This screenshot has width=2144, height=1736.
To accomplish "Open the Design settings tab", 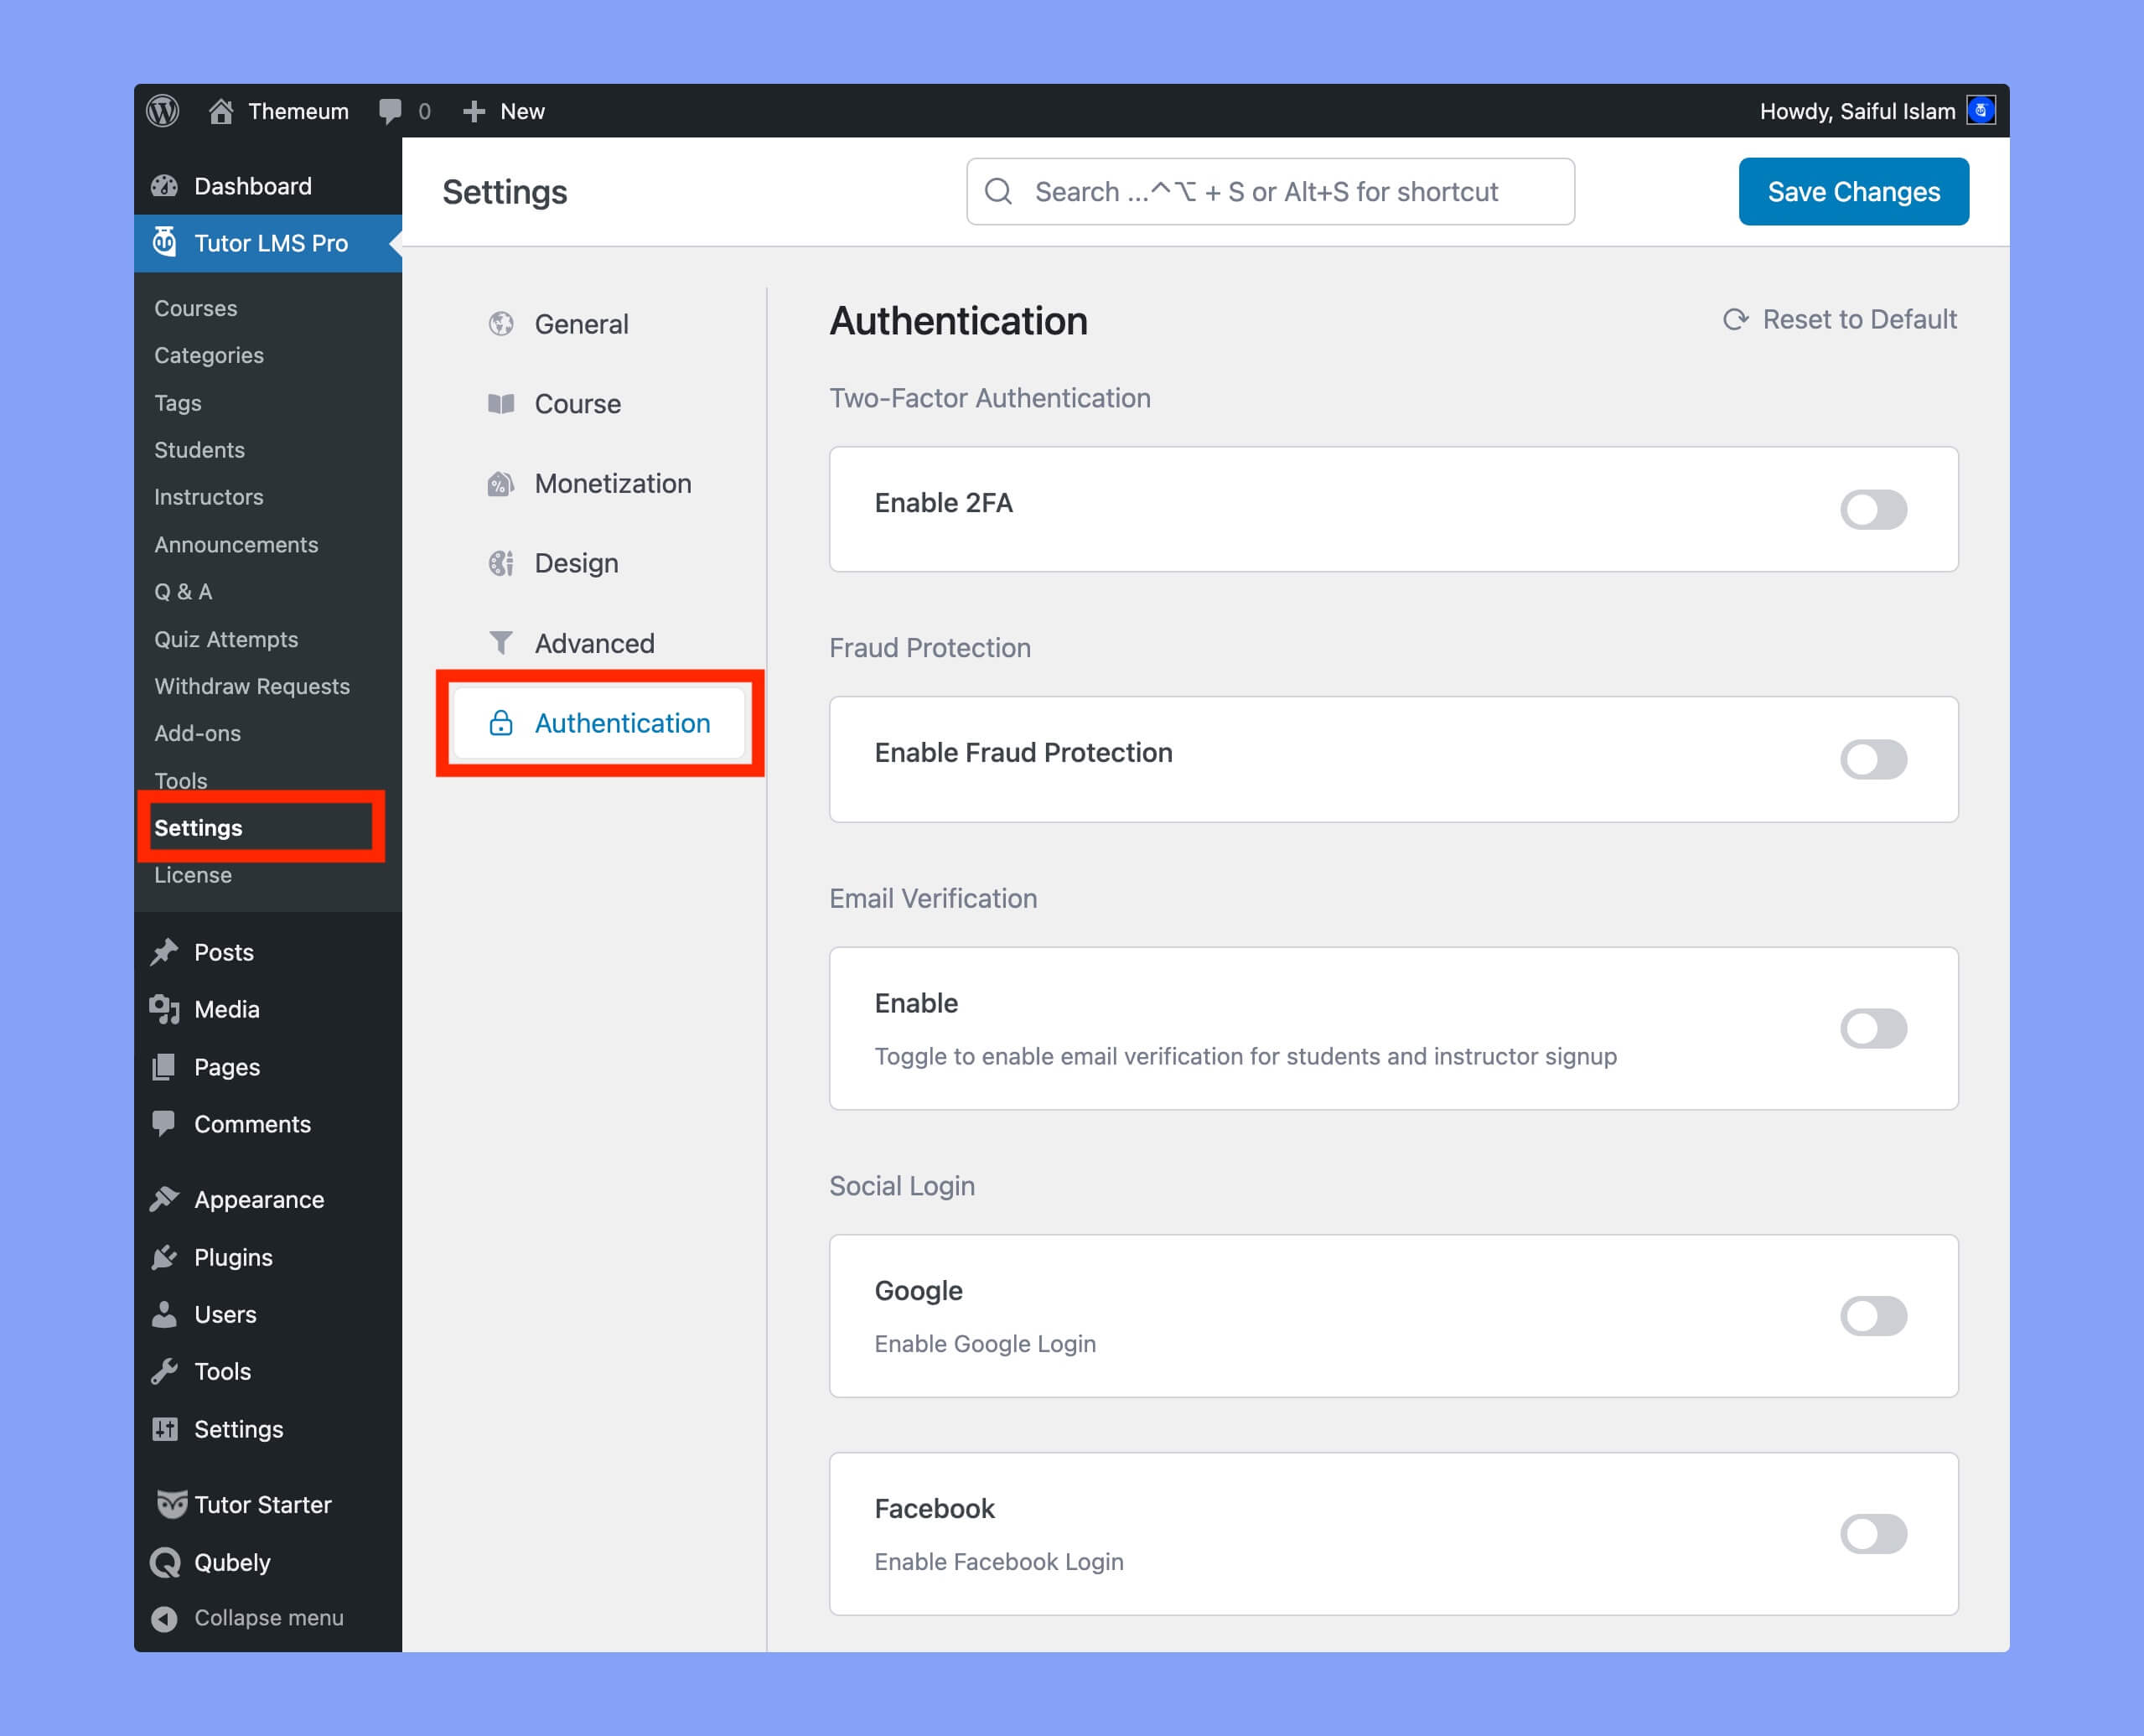I will [599, 563].
